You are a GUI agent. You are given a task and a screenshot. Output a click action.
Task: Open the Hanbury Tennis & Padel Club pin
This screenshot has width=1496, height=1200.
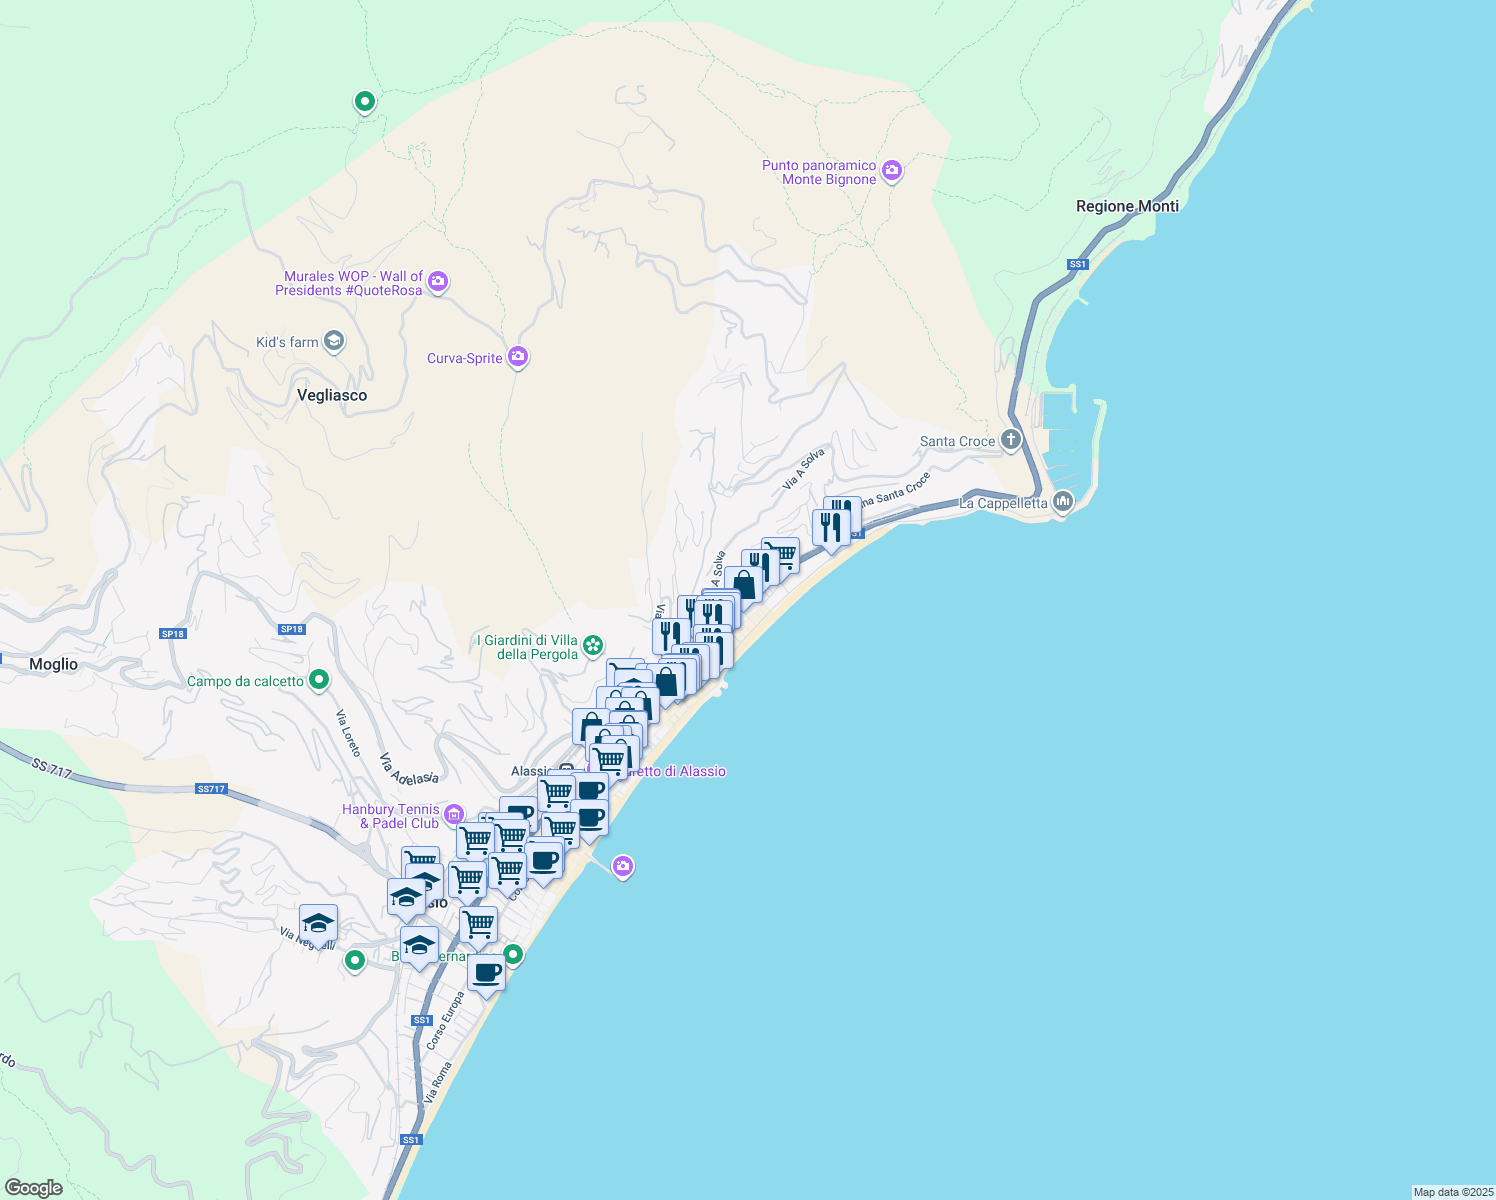pyautogui.click(x=453, y=815)
